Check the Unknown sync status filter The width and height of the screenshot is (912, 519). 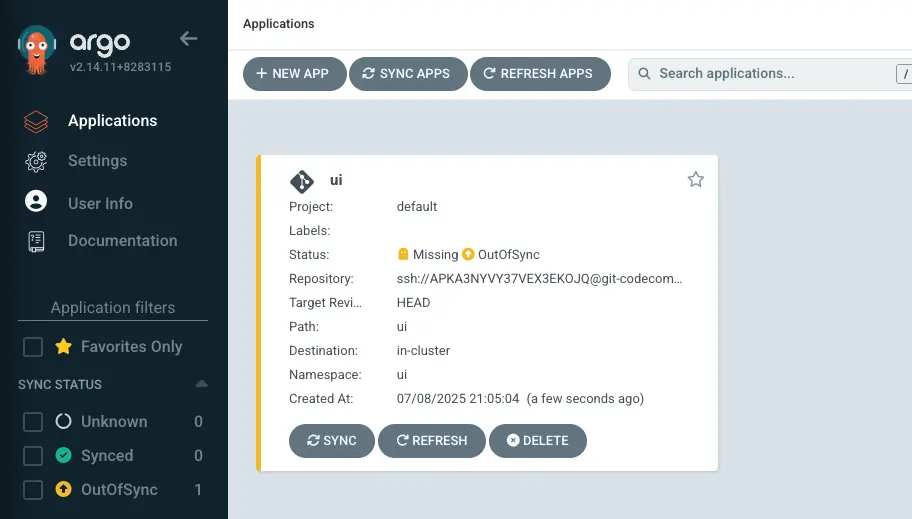tap(33, 422)
